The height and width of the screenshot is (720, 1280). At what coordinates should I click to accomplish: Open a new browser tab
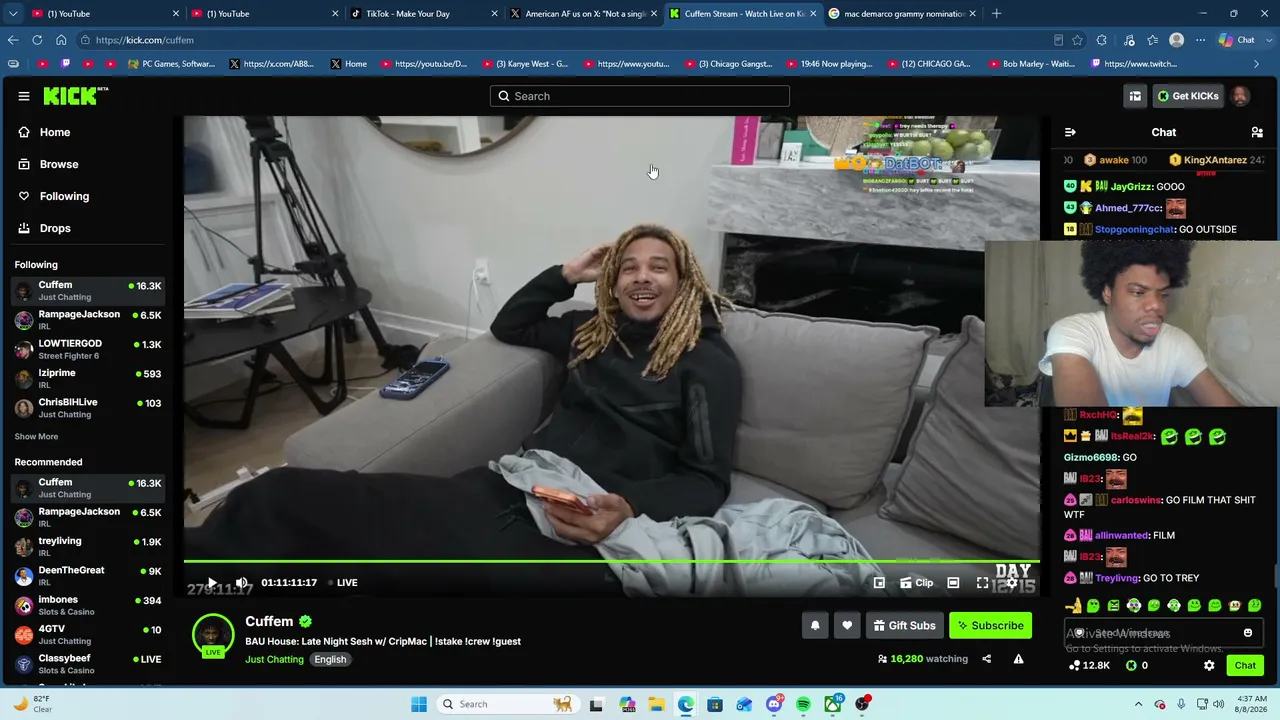click(996, 14)
